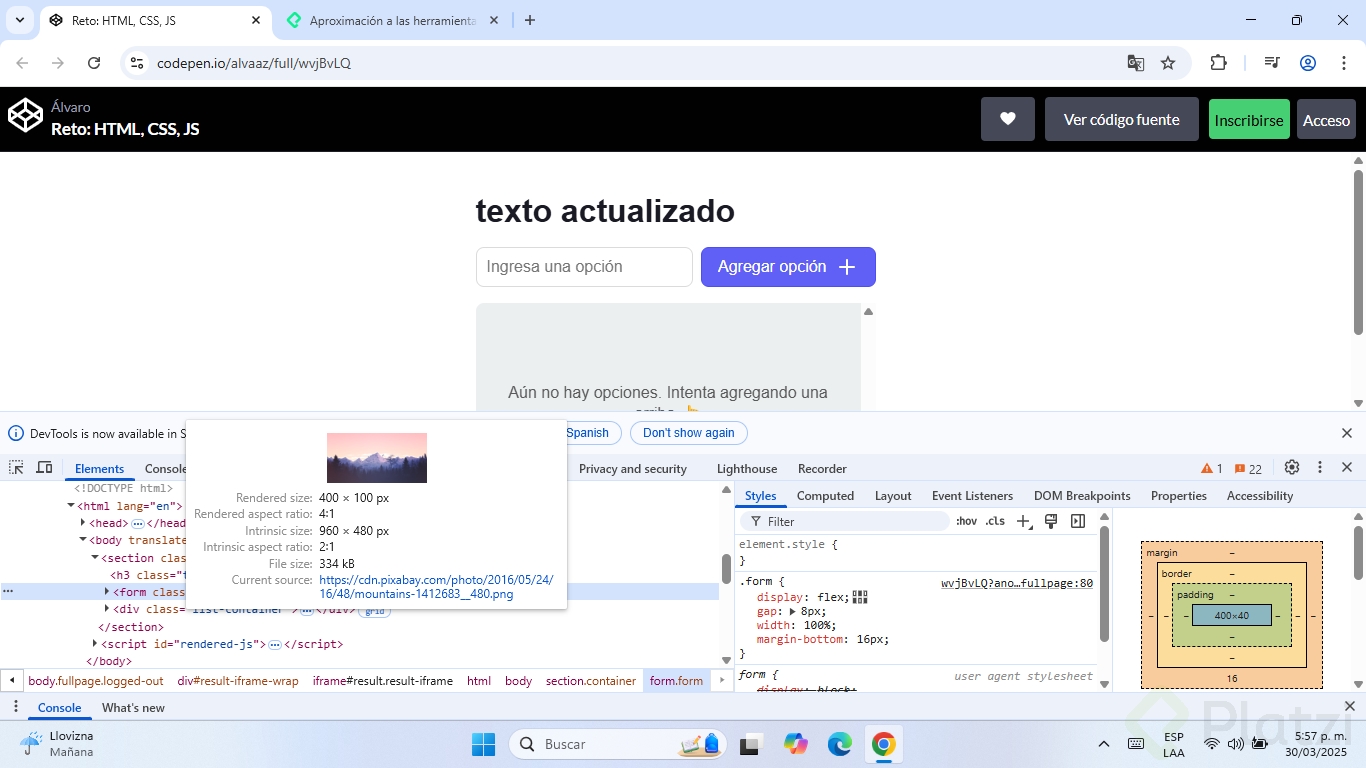This screenshot has height=768, width=1366.
Task: Switch to the Layout tab
Action: [893, 496]
